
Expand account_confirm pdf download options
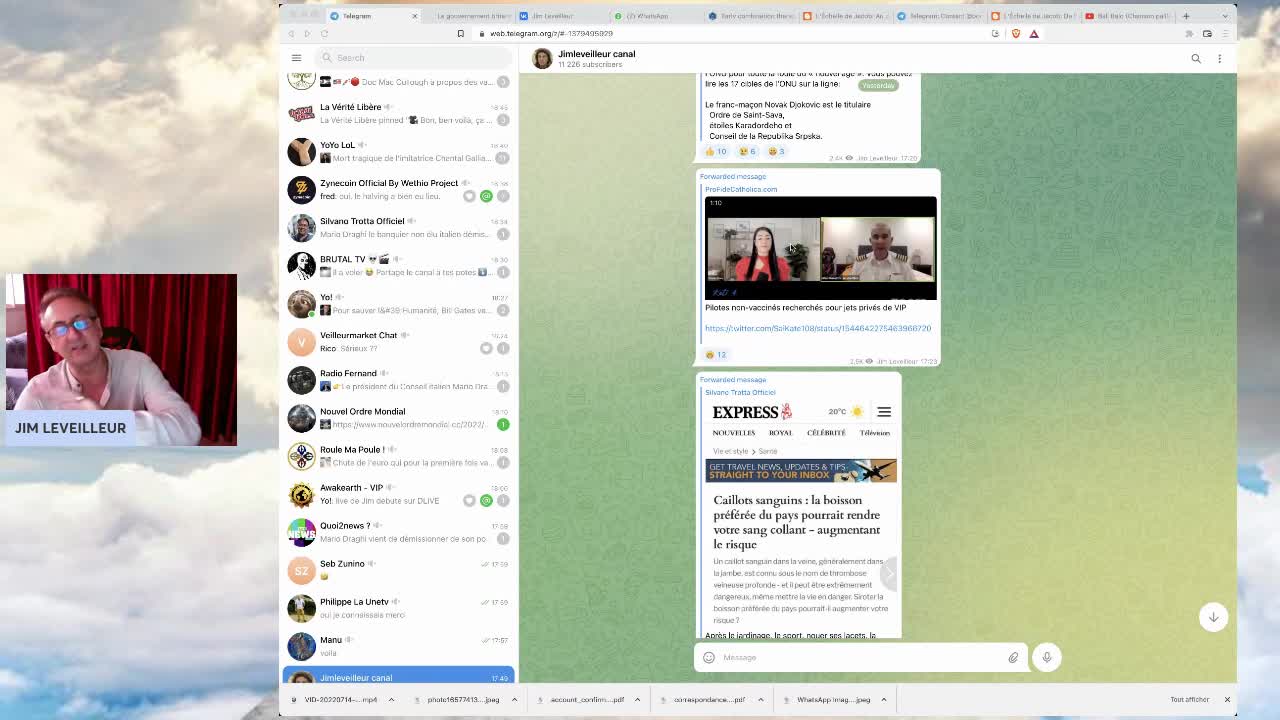click(637, 700)
